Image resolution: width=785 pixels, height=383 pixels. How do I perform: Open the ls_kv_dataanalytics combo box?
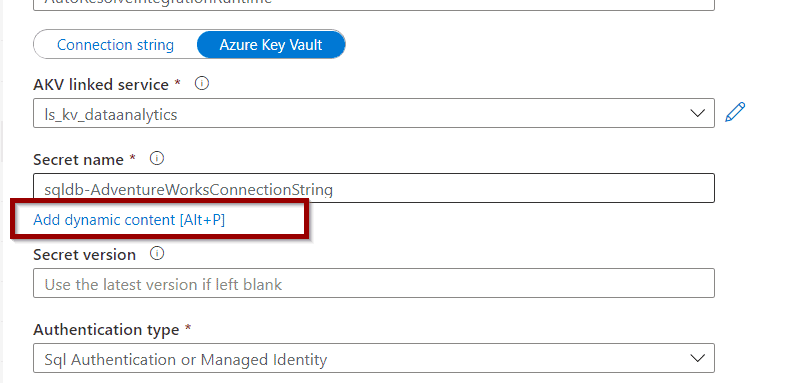(373, 113)
